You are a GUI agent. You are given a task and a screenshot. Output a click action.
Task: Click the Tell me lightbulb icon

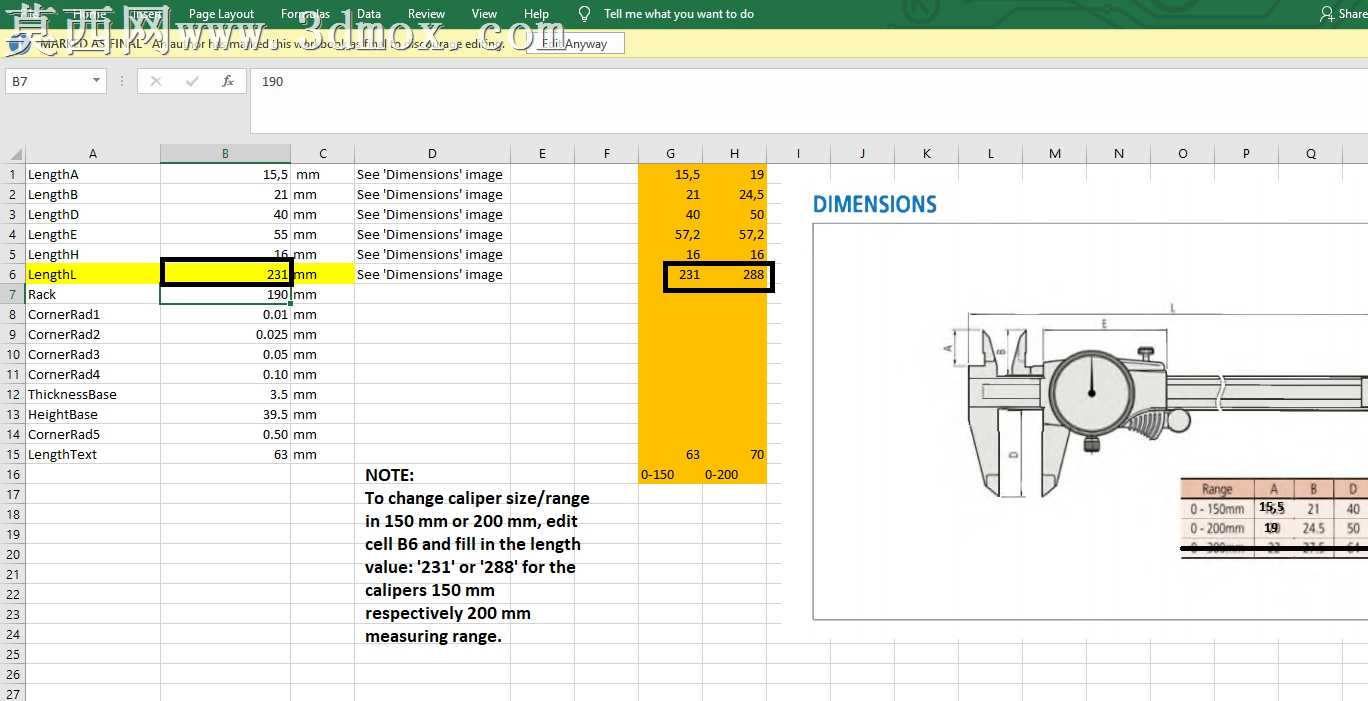(585, 13)
